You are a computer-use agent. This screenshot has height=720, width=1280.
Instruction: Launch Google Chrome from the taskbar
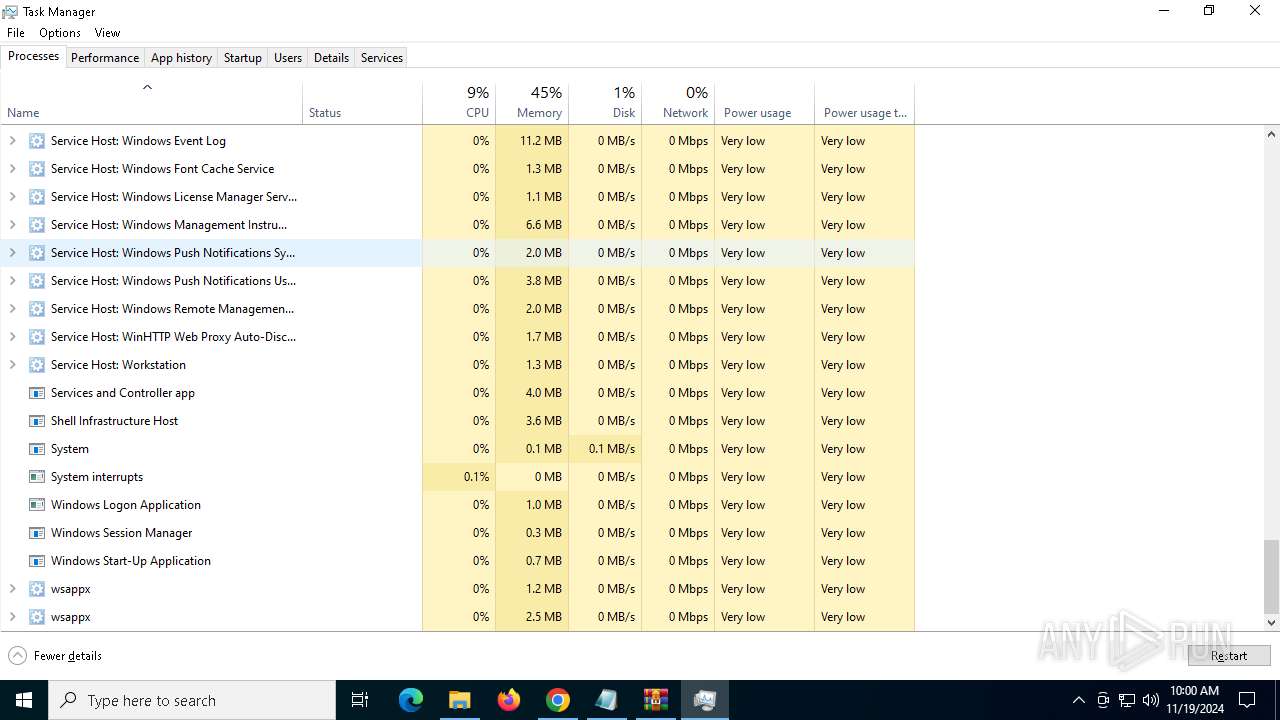pyautogui.click(x=558, y=700)
